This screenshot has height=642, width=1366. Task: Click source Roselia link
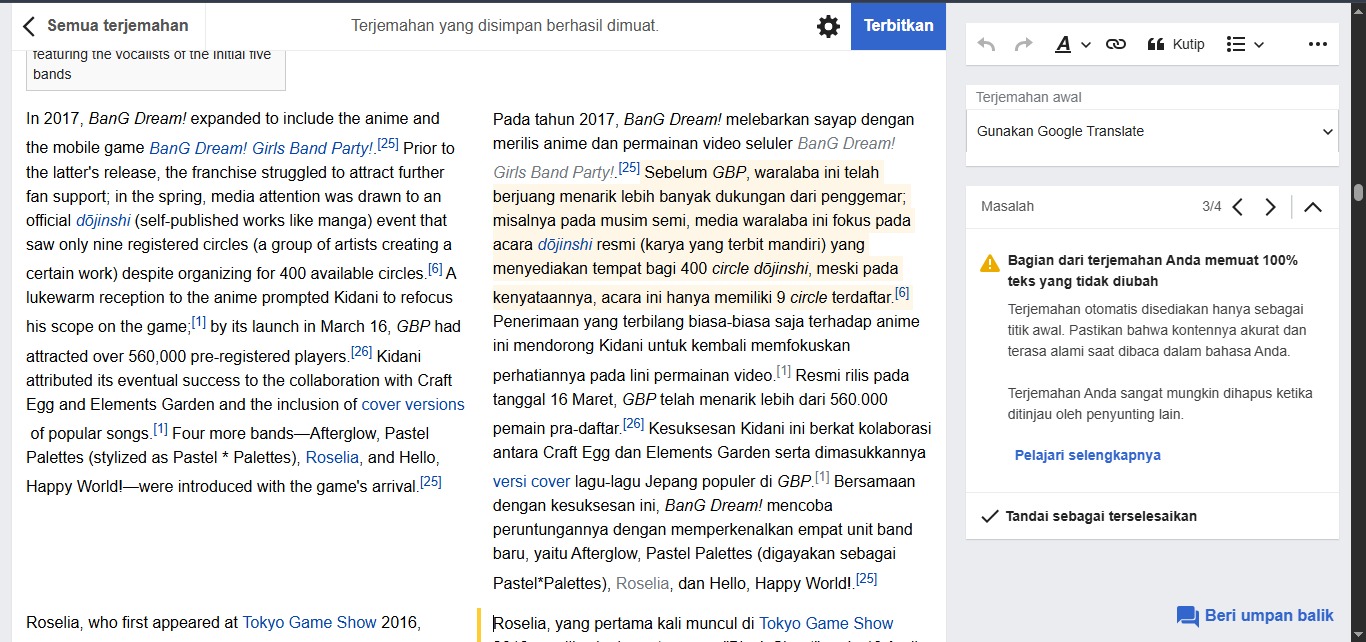pos(332,457)
